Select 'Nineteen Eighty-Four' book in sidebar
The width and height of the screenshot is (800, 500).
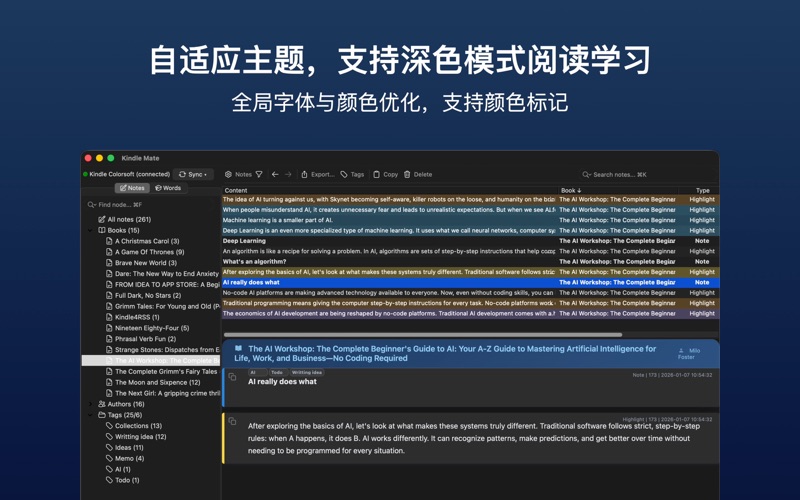tap(151, 328)
